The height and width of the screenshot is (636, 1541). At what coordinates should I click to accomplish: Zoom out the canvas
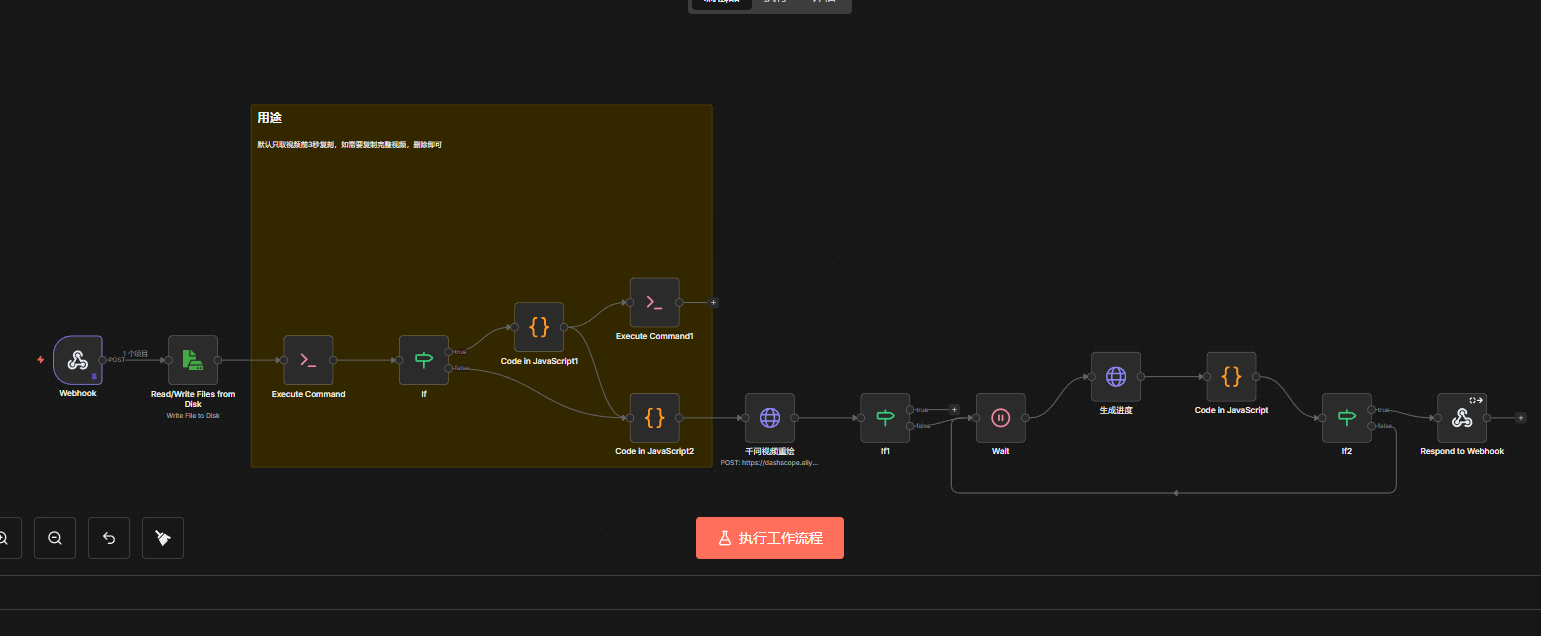[55, 538]
